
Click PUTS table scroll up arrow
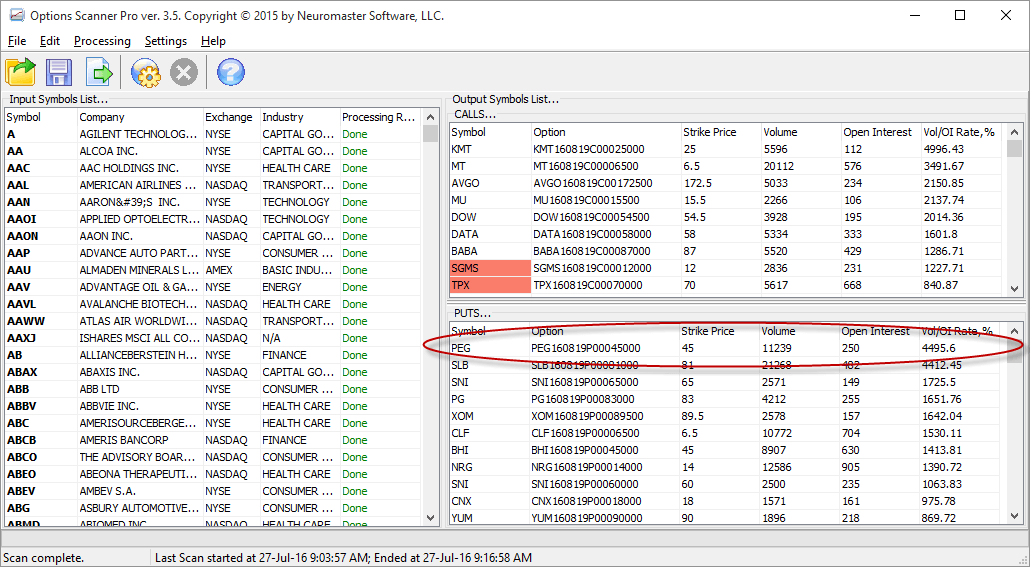(x=1015, y=331)
